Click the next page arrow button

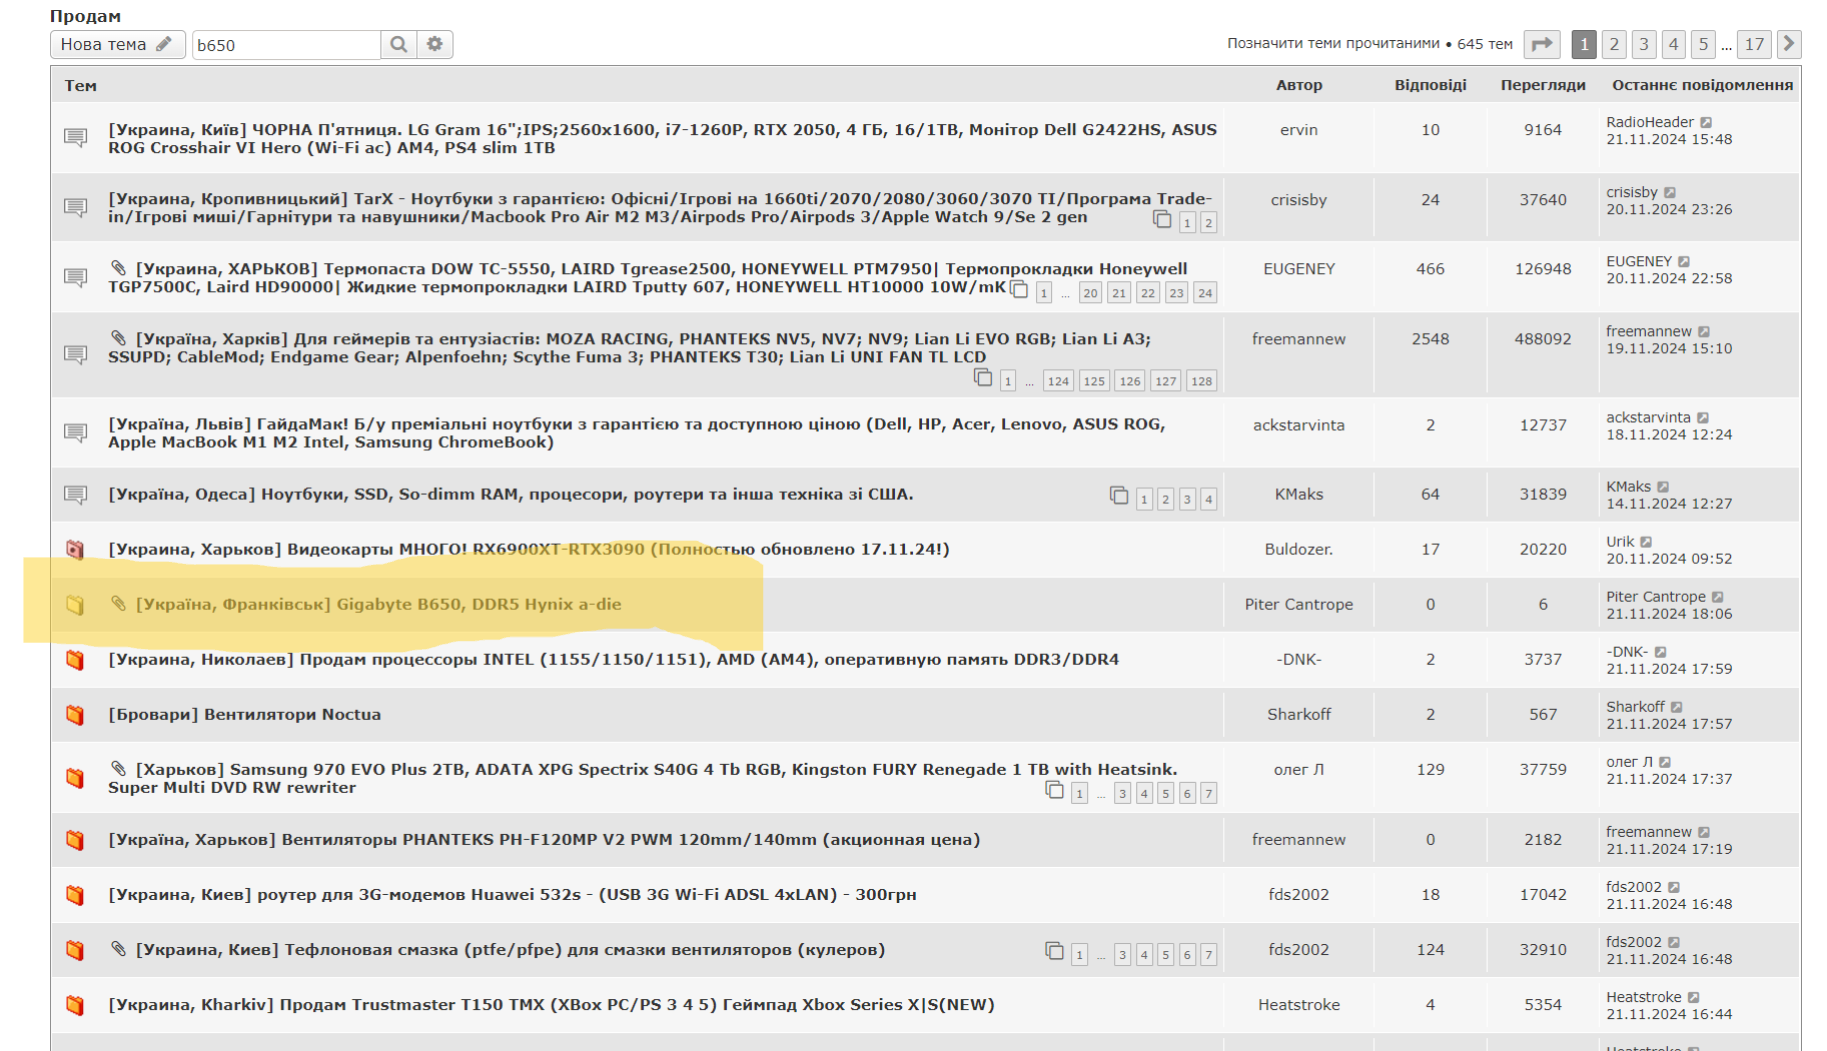pos(1789,44)
